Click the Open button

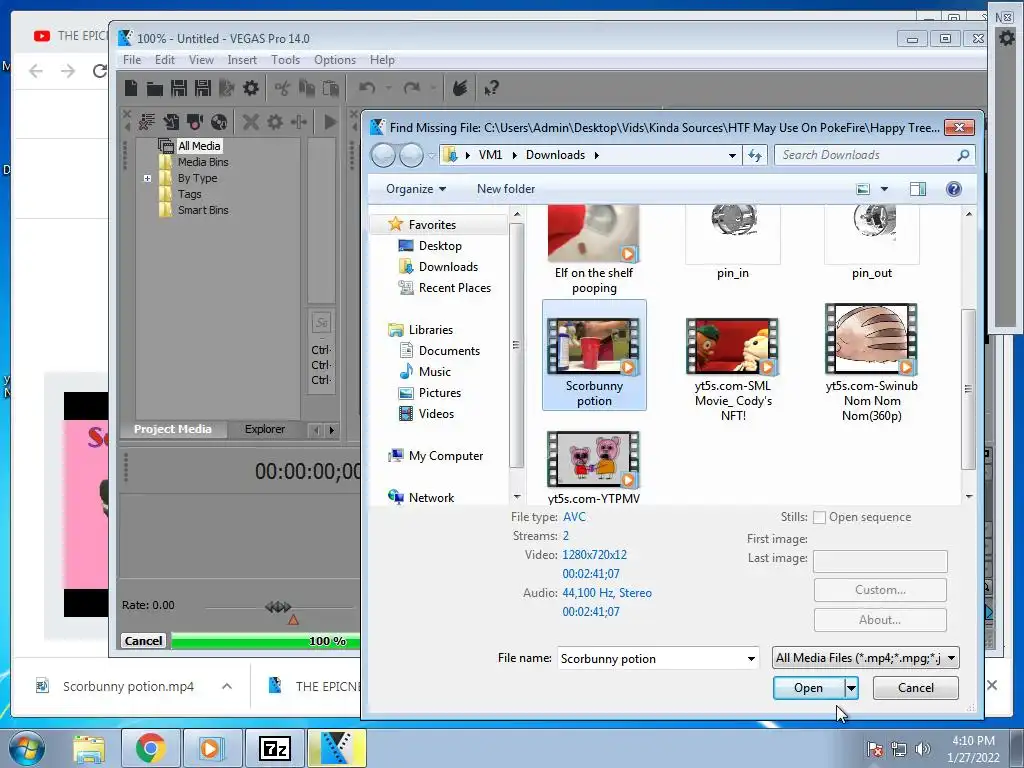pos(808,688)
